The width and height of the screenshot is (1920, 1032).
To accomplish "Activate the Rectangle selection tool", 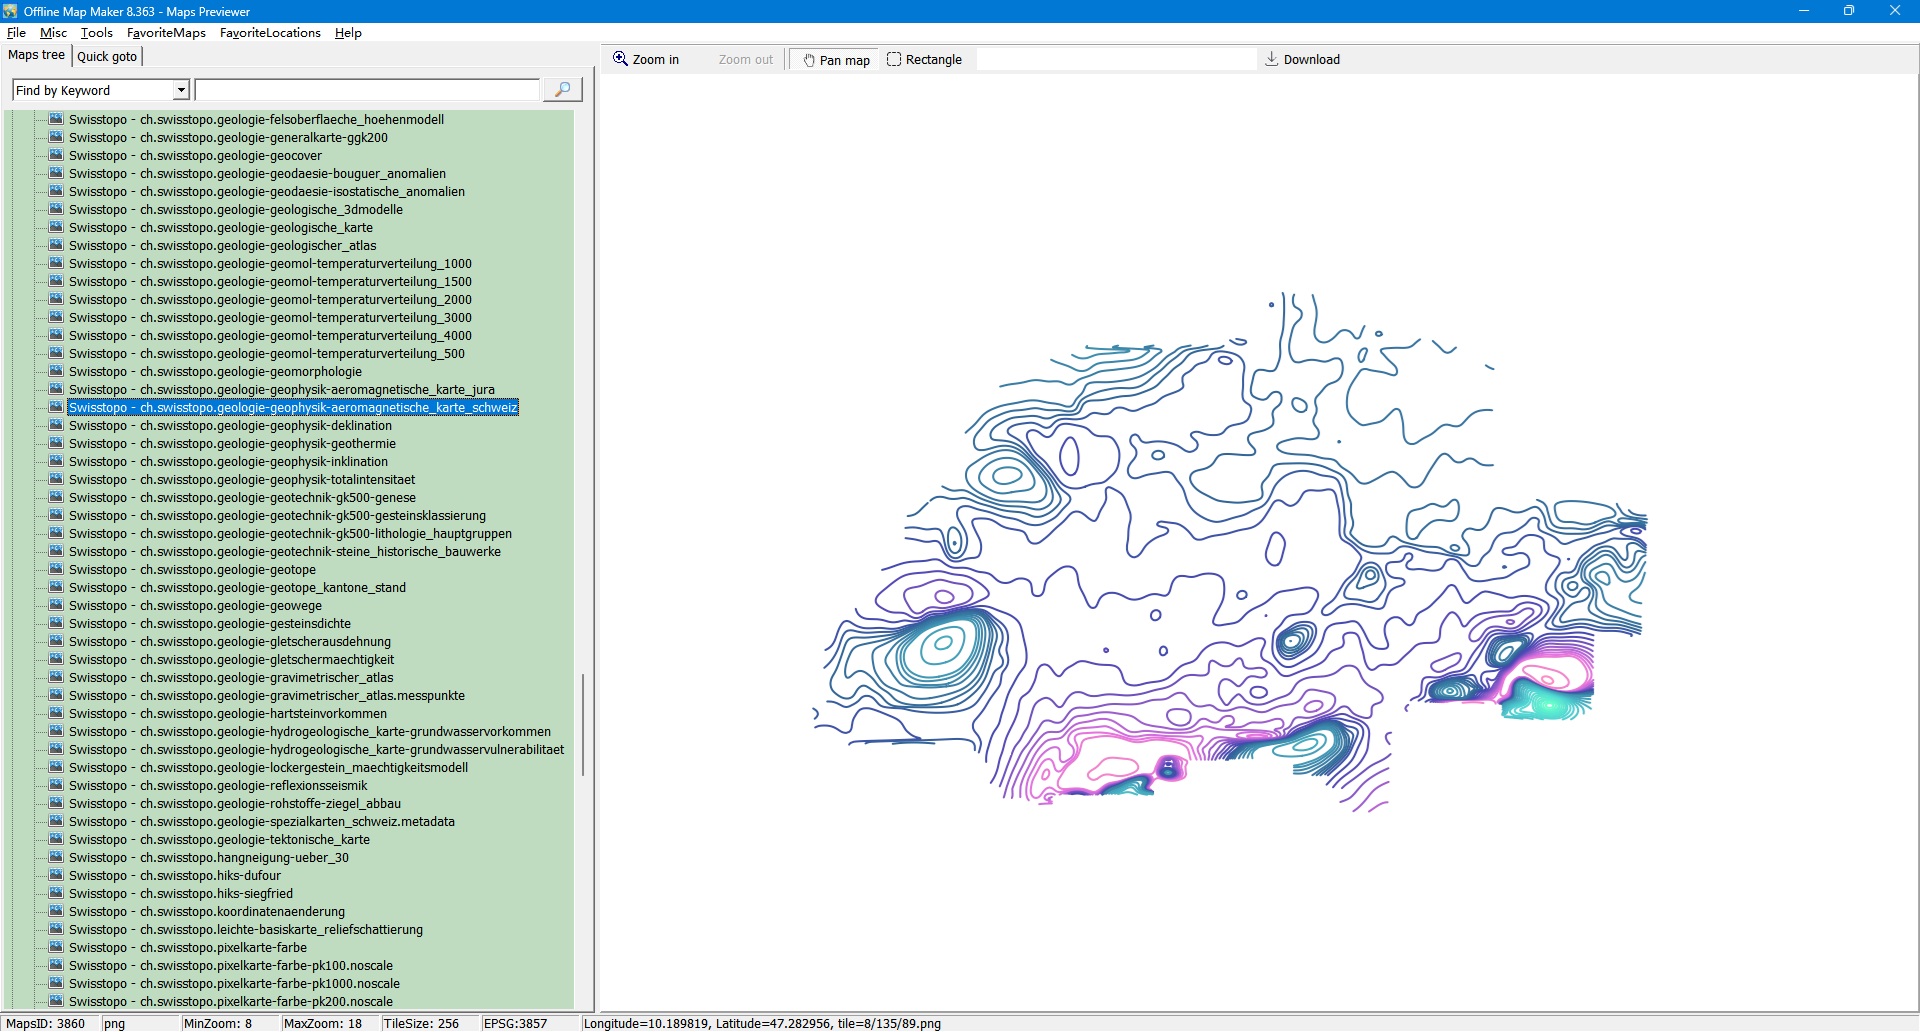I will click(924, 60).
